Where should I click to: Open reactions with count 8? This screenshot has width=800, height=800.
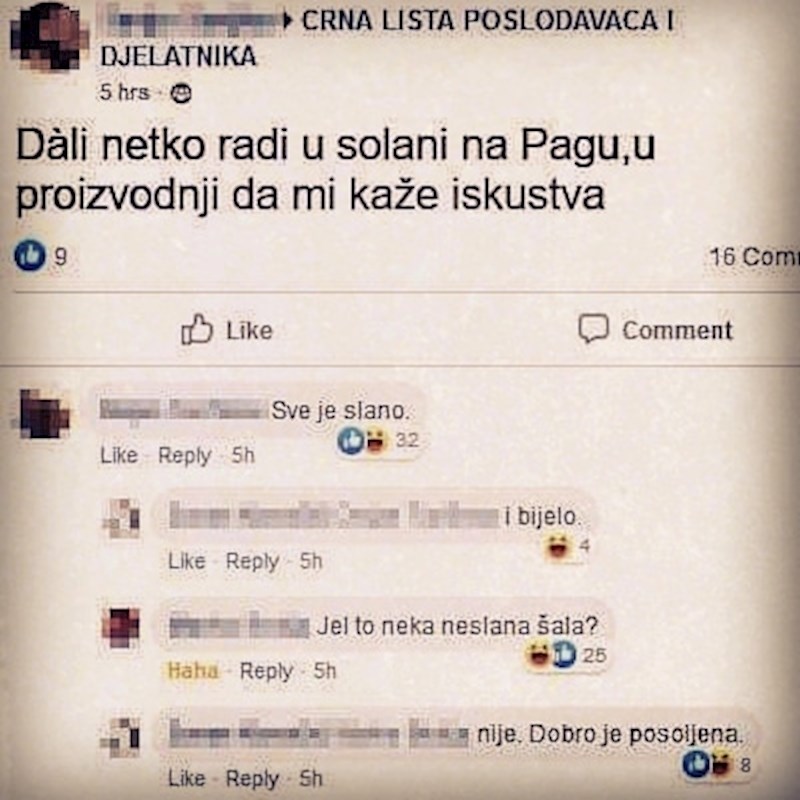(x=717, y=764)
